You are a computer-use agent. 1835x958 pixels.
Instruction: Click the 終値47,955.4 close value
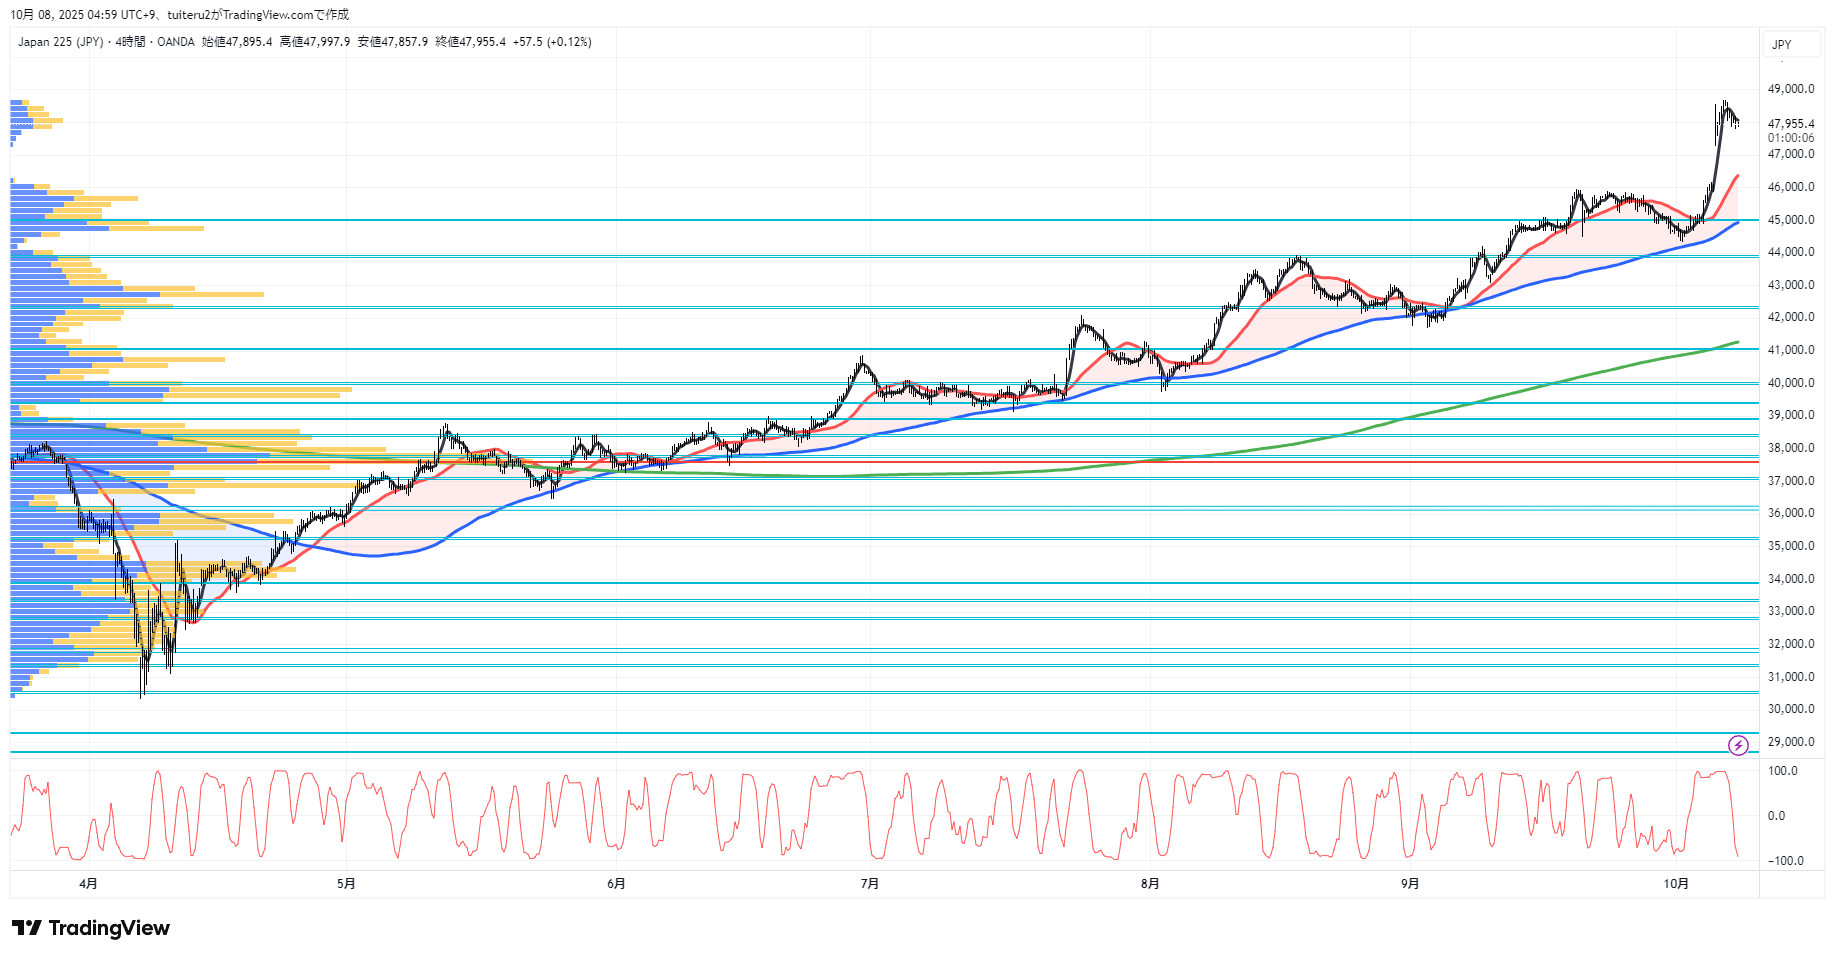[x=471, y=42]
